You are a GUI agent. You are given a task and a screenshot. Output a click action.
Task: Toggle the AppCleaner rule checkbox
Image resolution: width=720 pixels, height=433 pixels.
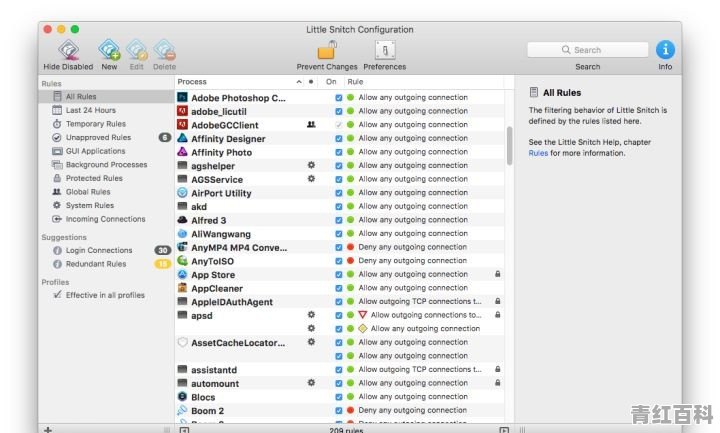(339, 288)
